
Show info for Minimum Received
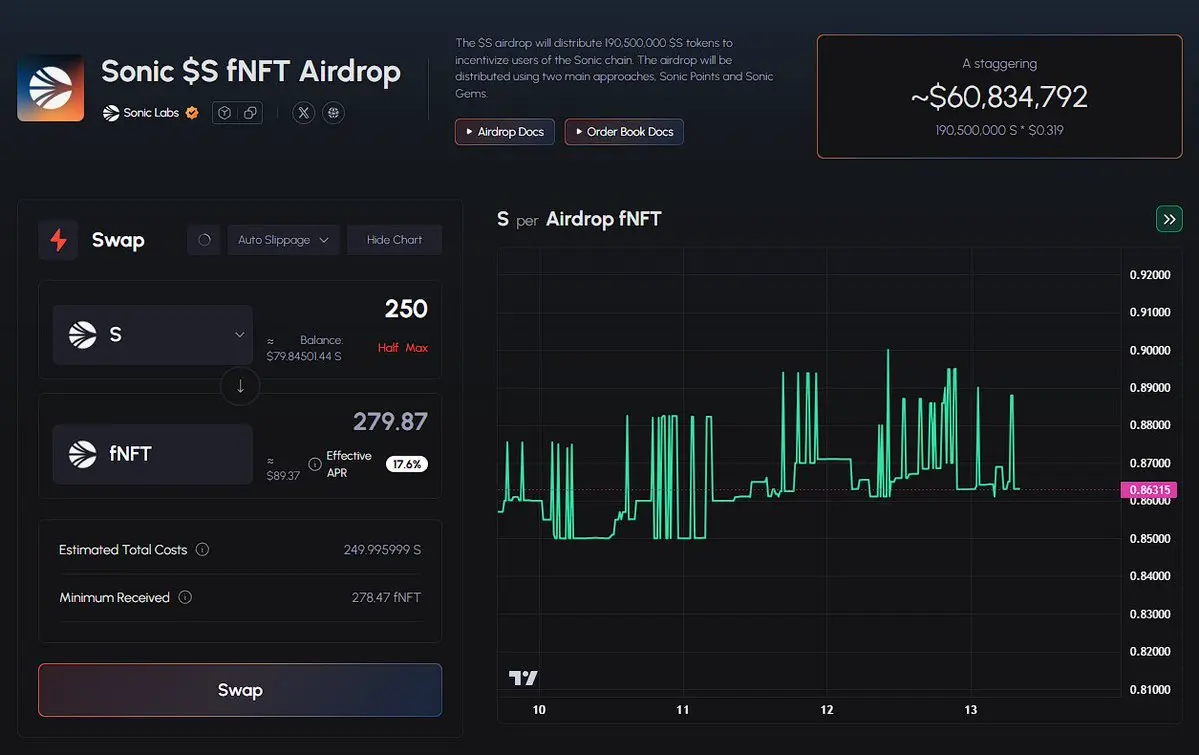tap(185, 597)
